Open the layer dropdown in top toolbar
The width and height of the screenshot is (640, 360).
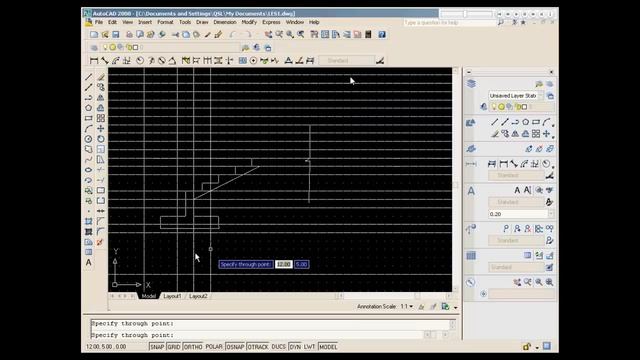pyautogui.click(x=171, y=48)
